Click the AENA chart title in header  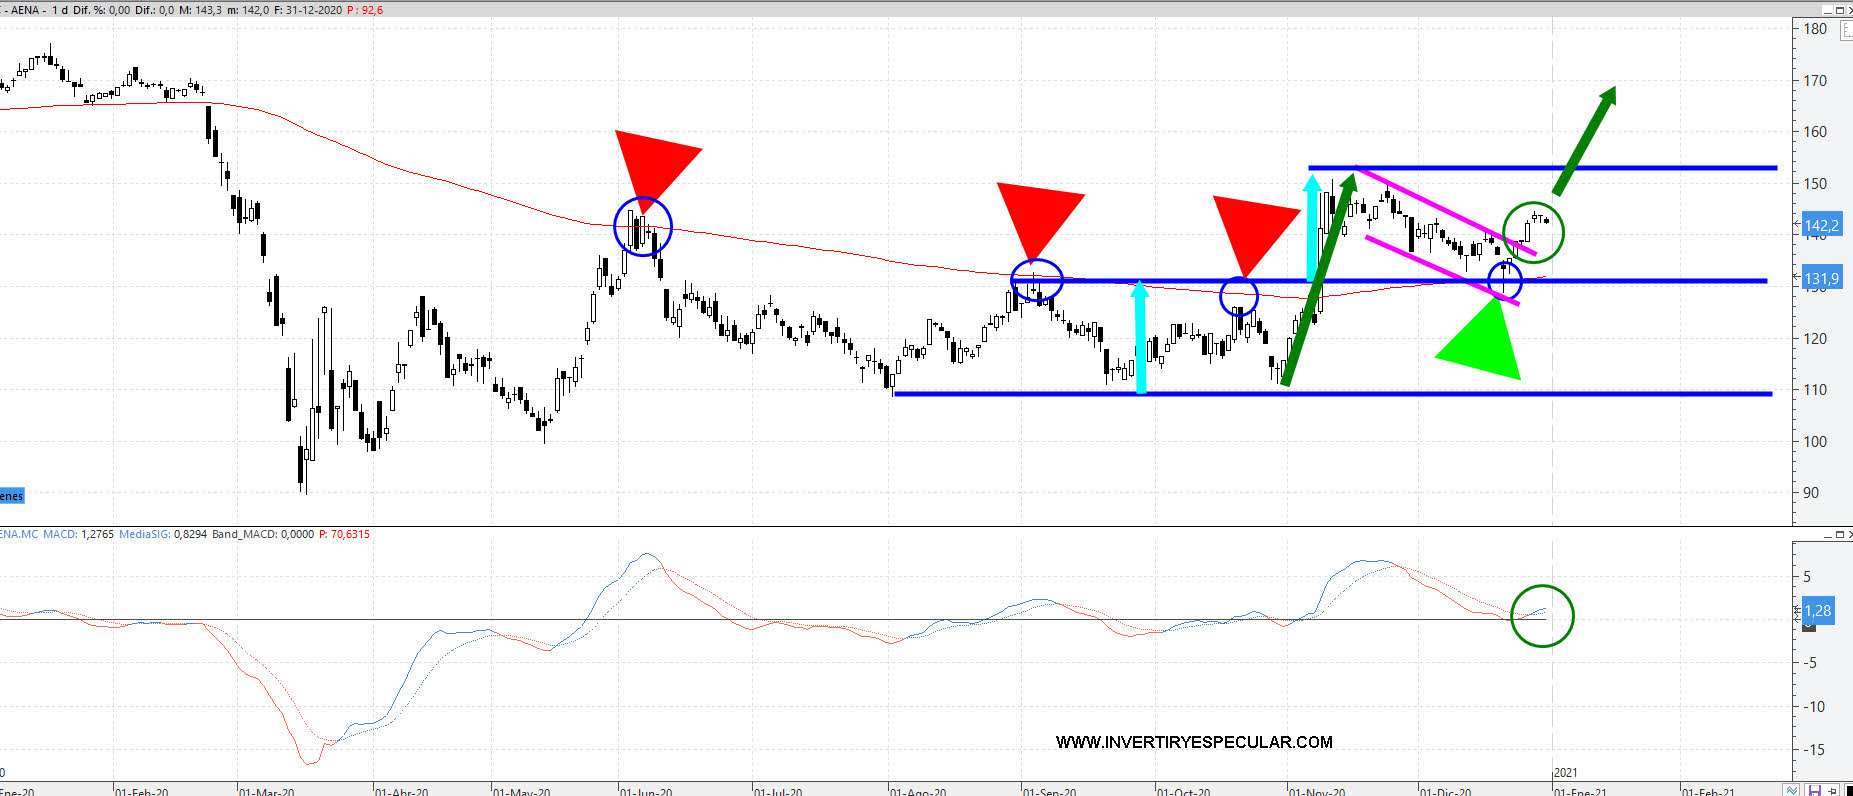pyautogui.click(x=27, y=10)
